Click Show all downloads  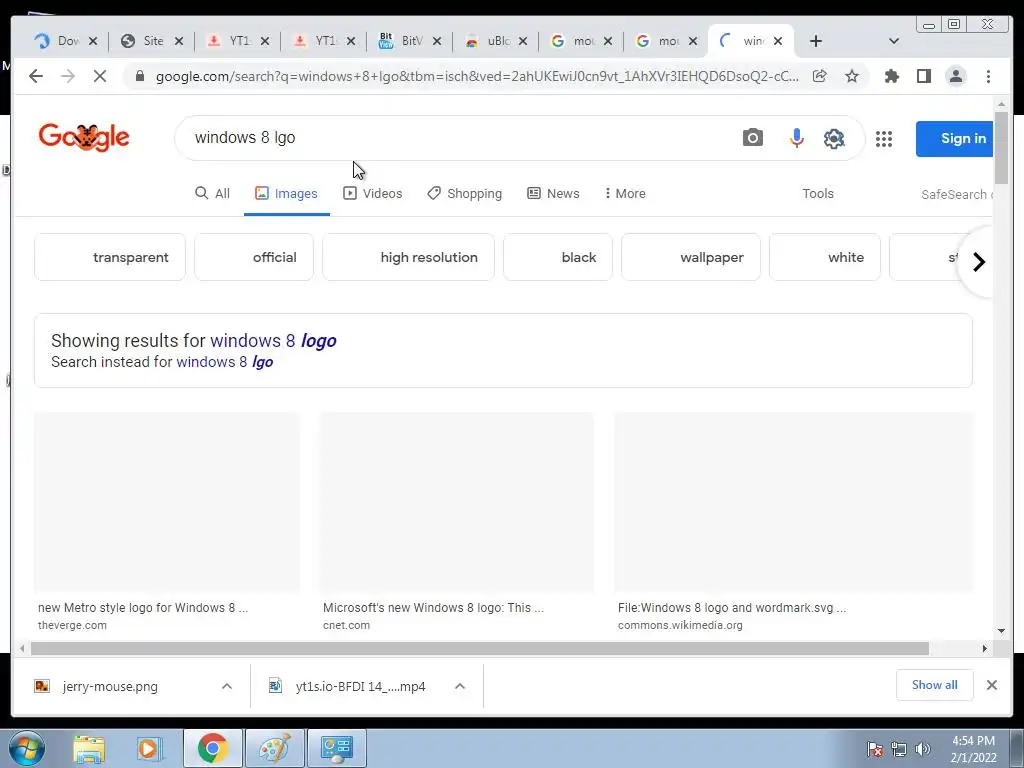tap(935, 685)
